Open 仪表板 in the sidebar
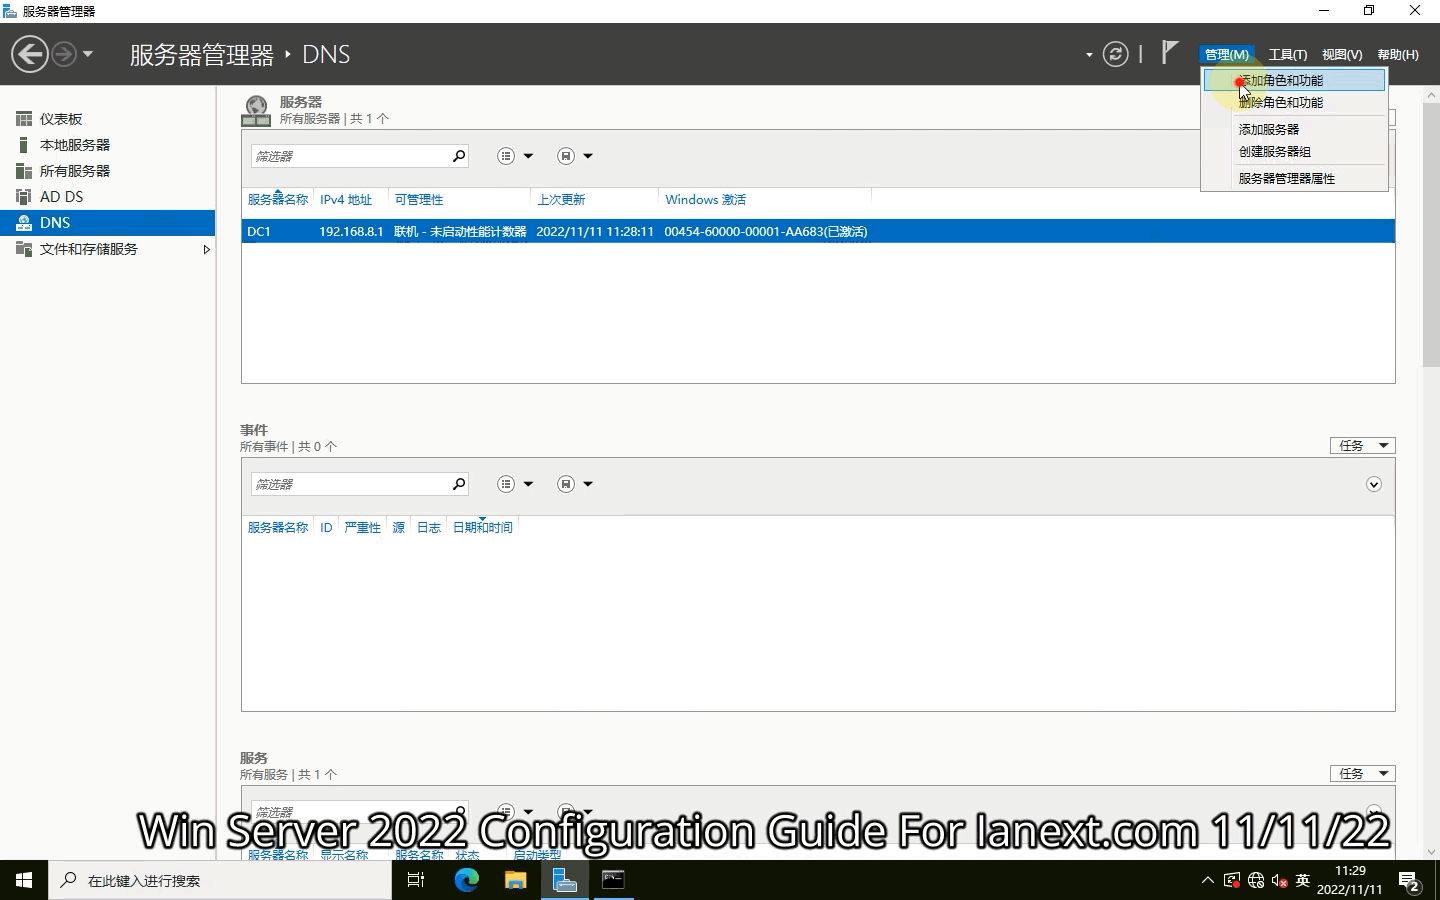1440x900 pixels. click(107, 119)
